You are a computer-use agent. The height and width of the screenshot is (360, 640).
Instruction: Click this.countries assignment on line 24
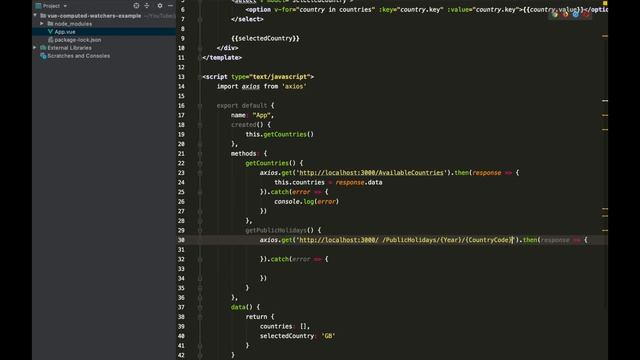[x=328, y=182]
